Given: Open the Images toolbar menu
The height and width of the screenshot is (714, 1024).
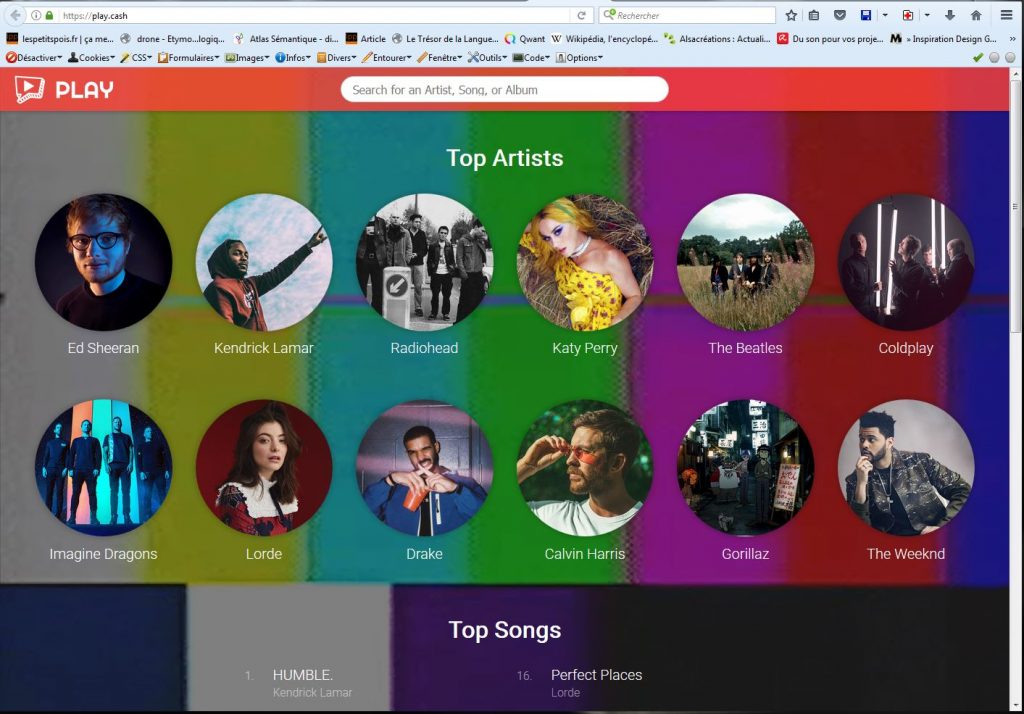Looking at the screenshot, I should (x=247, y=58).
